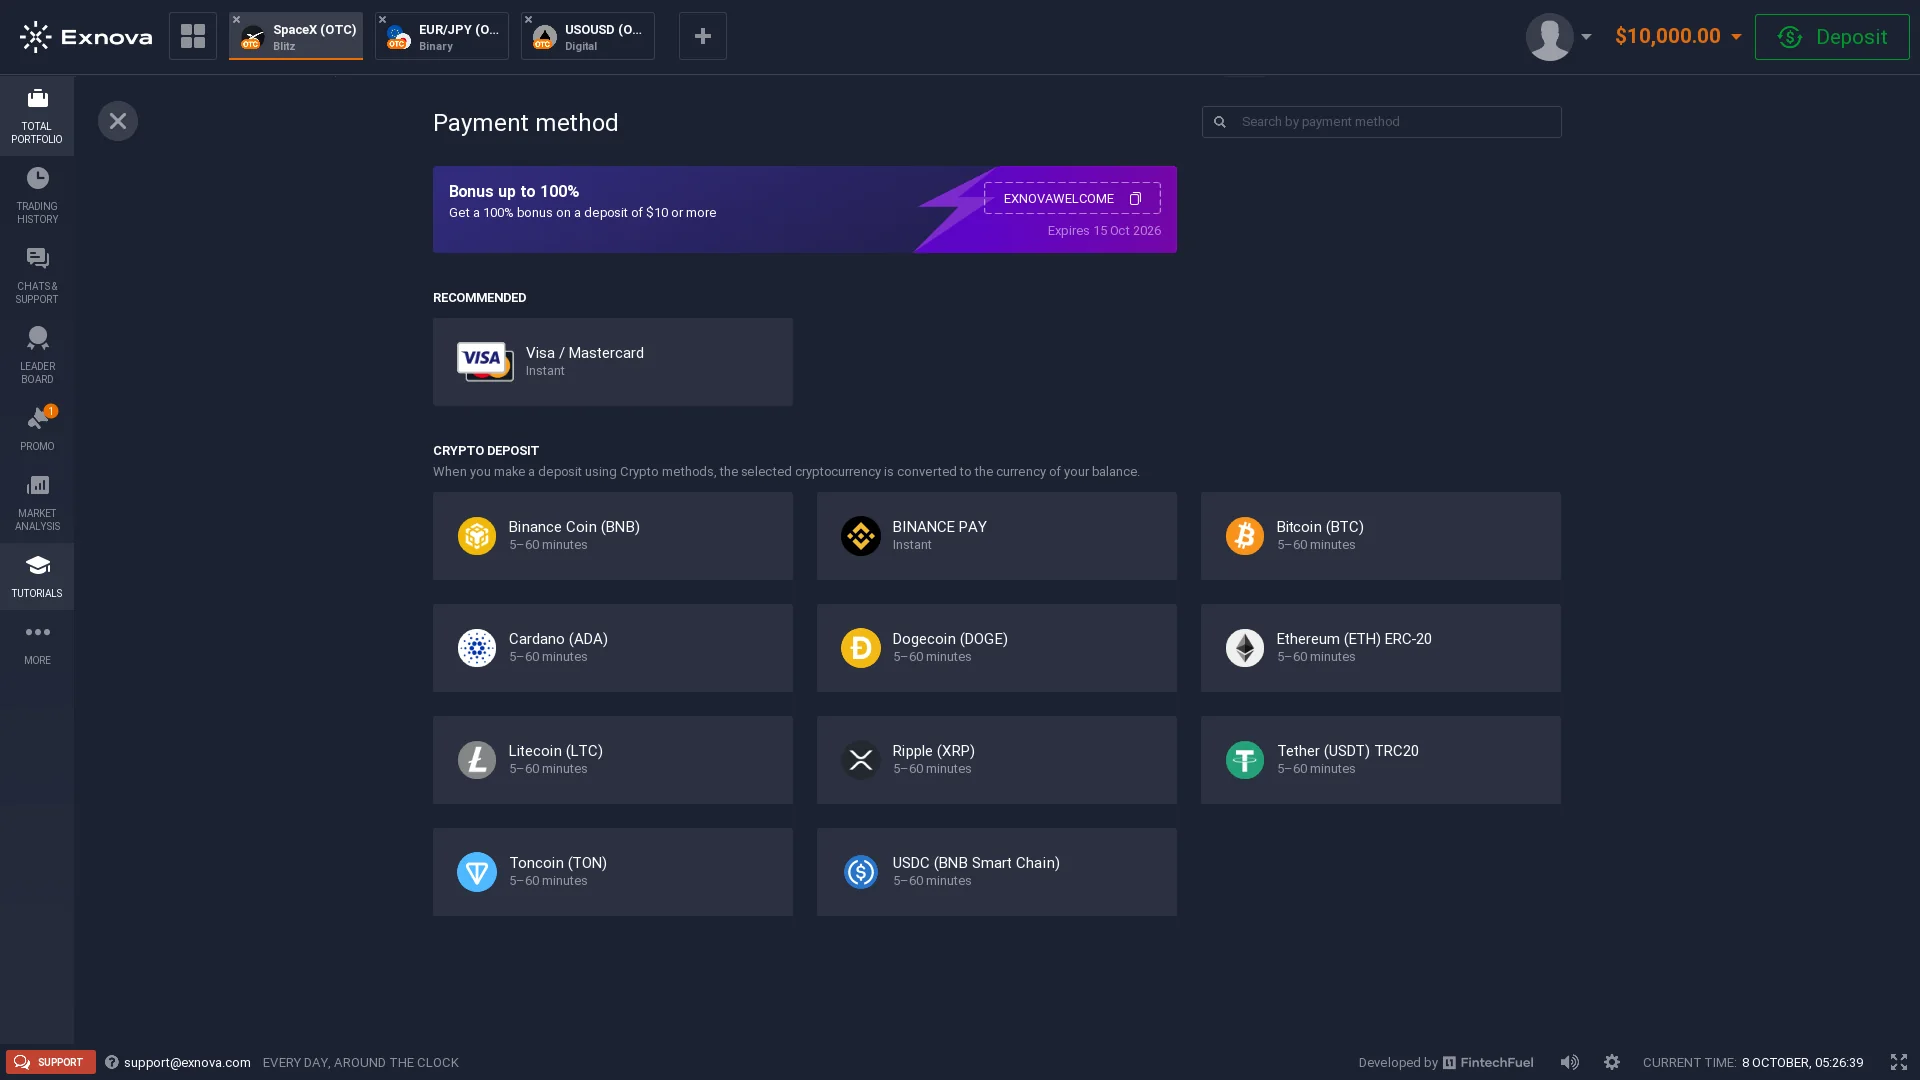Close the SpaceX (OTC) tab
Viewport: 1920px width, 1080px height.
(237, 20)
